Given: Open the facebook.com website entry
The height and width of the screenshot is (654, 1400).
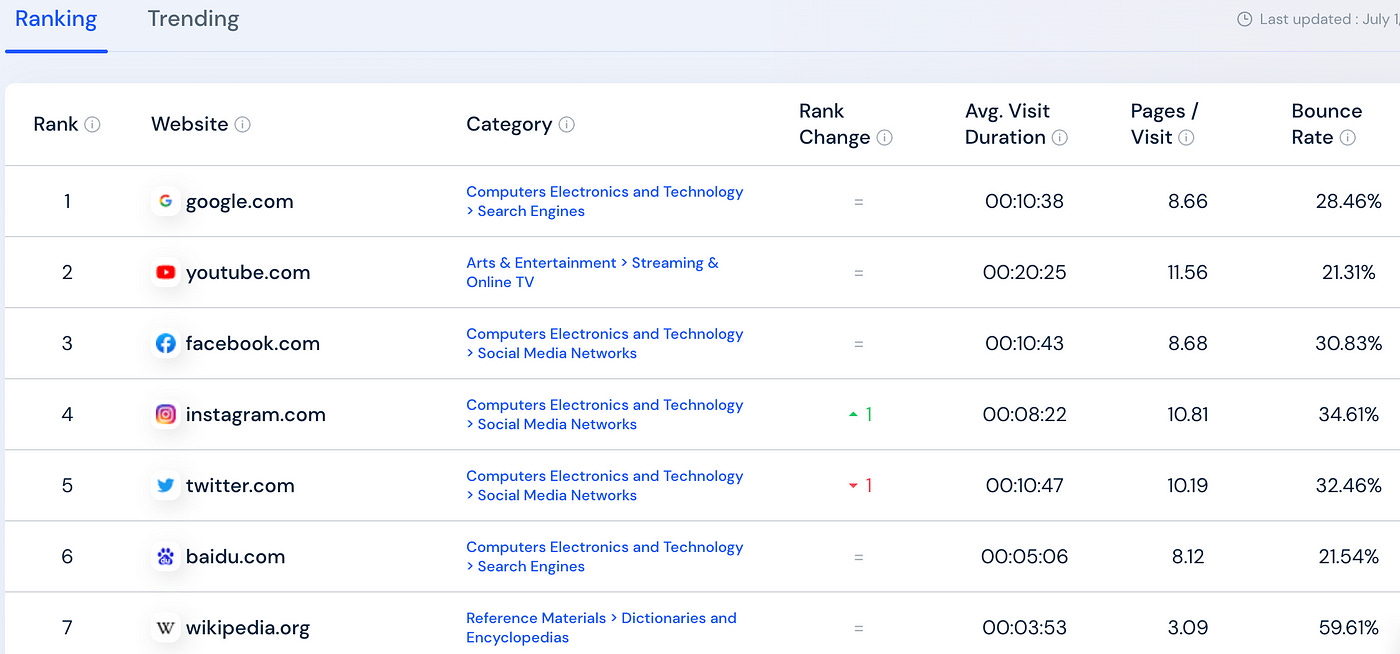Looking at the screenshot, I should tap(253, 343).
